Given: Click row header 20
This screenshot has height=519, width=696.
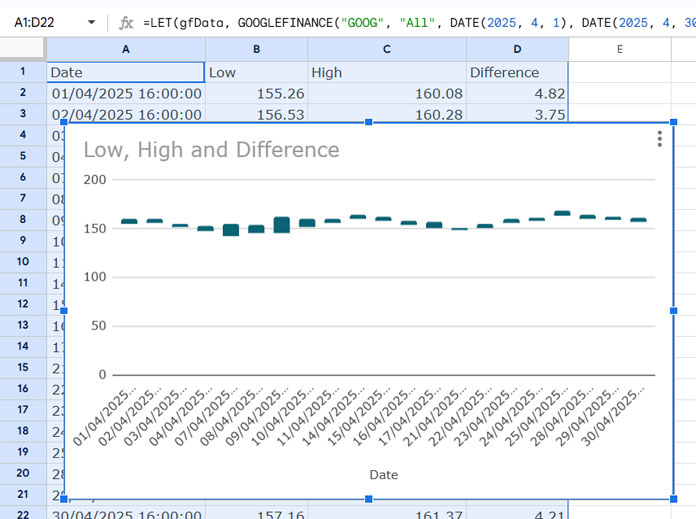Looking at the screenshot, I should 23,473.
